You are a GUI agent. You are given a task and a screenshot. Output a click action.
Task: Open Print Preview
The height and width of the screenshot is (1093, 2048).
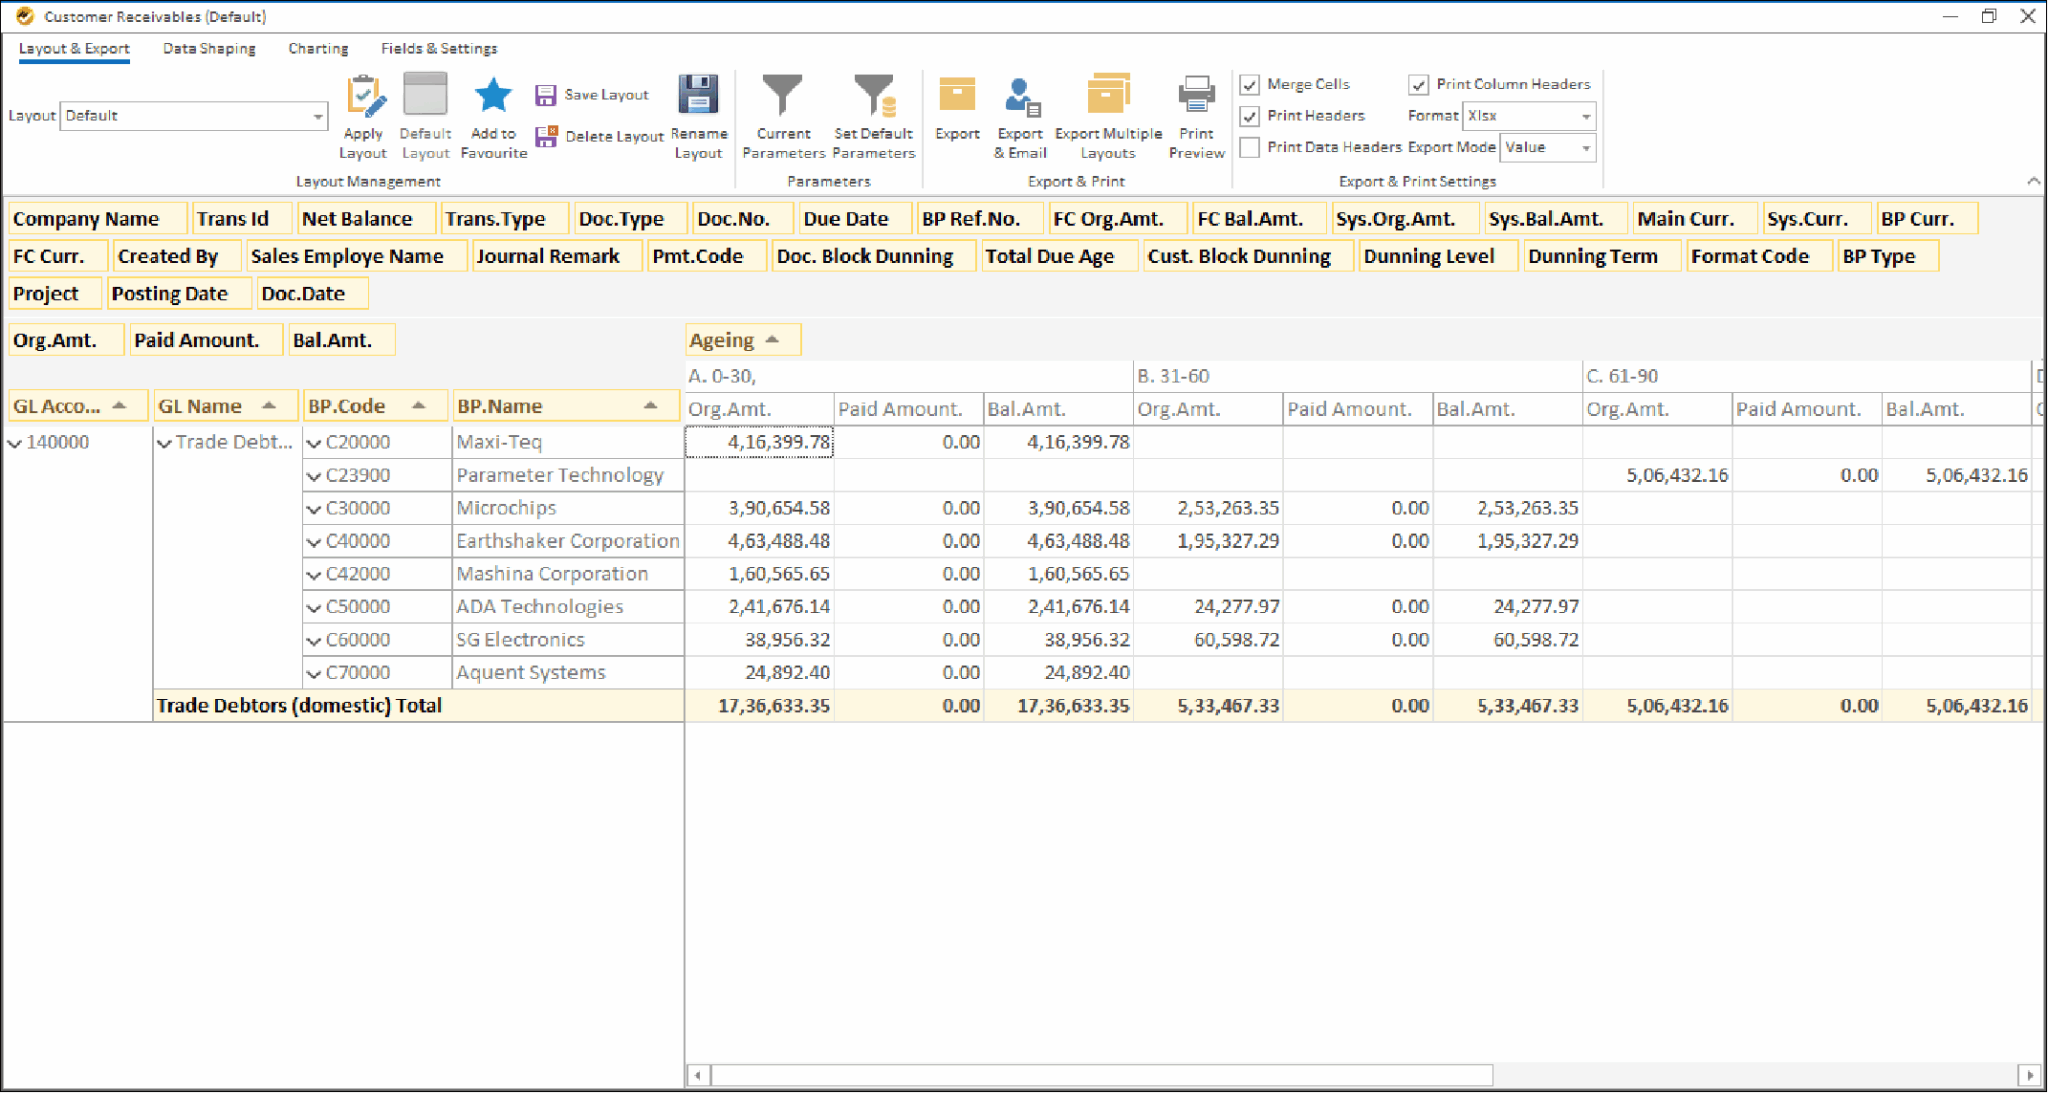1195,96
